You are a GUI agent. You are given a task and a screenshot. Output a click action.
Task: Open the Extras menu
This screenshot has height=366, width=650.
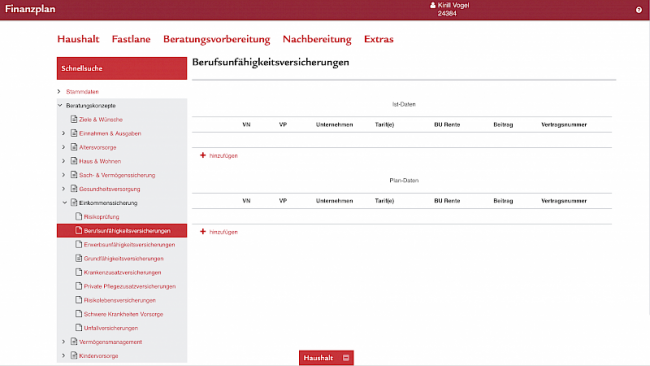coord(378,39)
